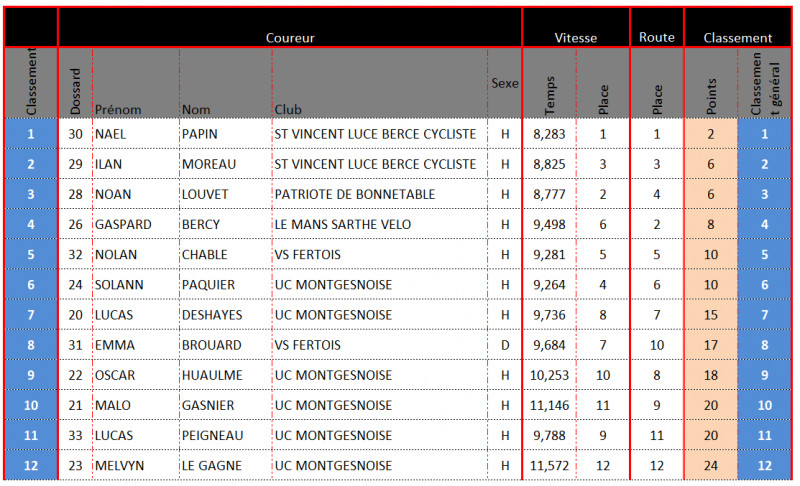Click the 'LE GAGNE' name cell
This screenshot has height=486, width=800.
pos(208,465)
